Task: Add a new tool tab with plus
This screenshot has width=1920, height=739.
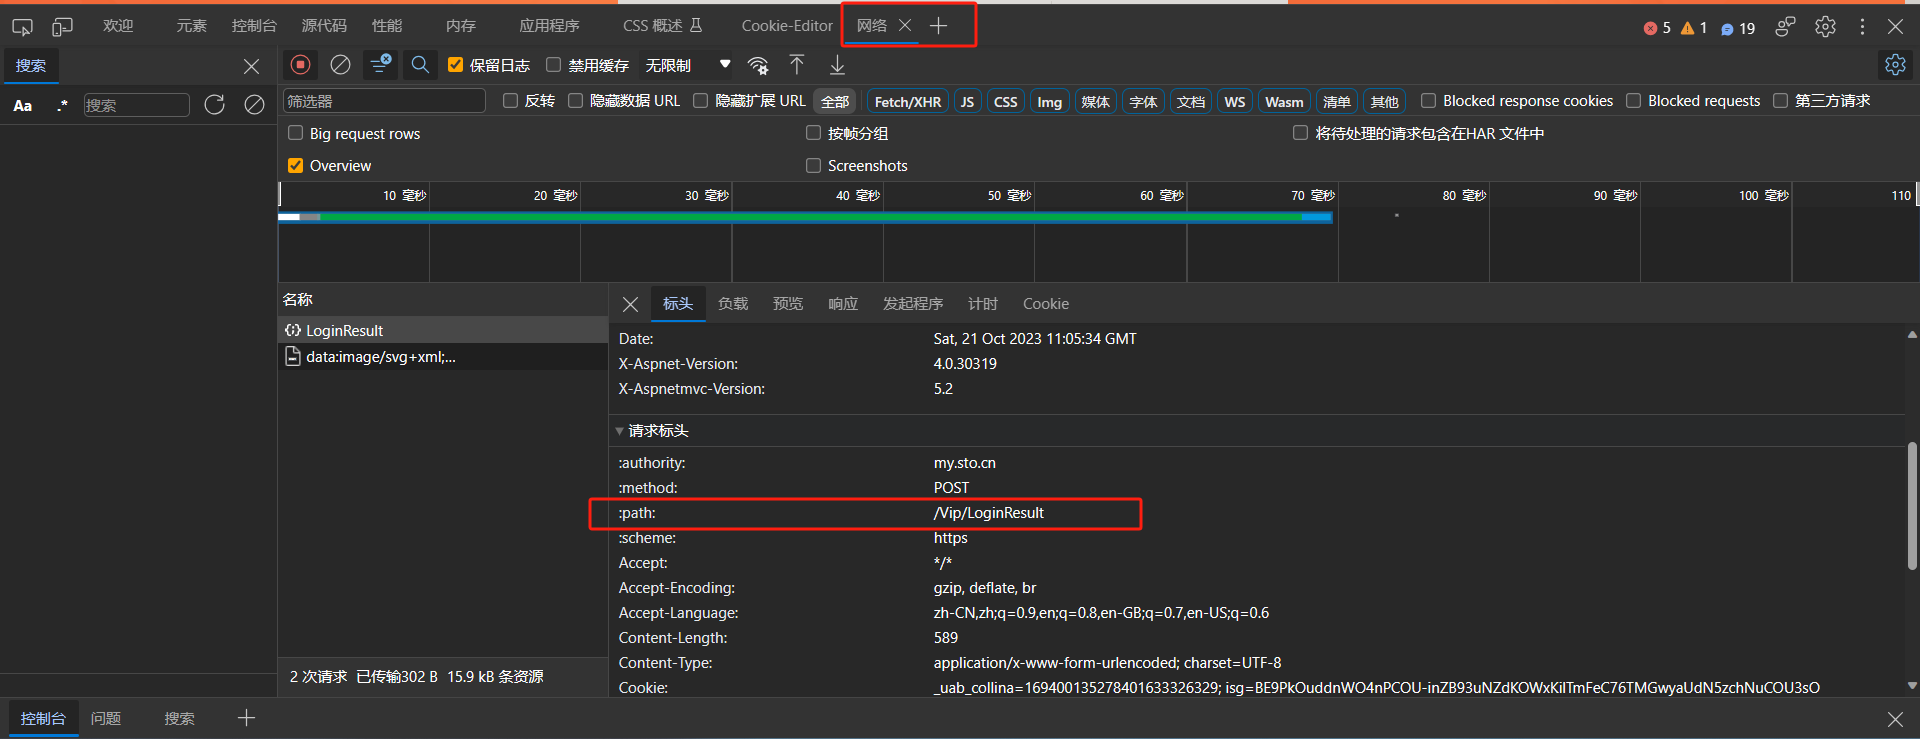Action: click(938, 26)
